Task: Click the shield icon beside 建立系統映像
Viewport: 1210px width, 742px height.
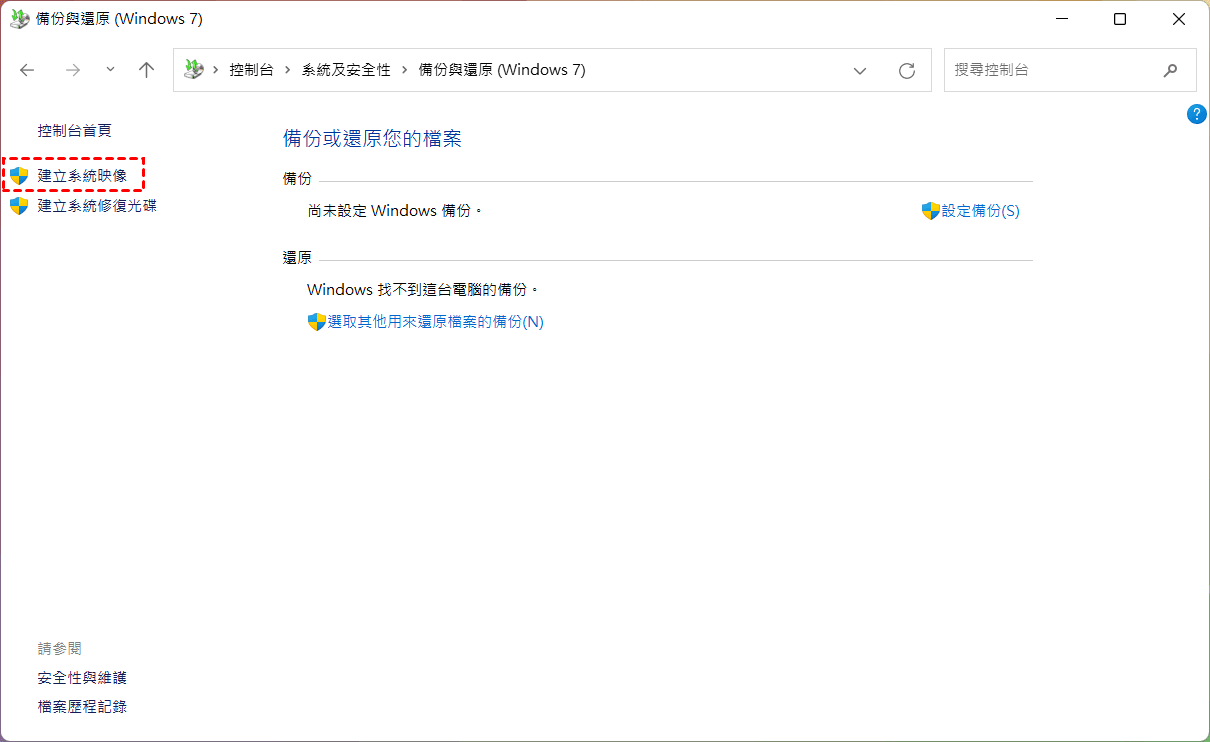Action: click(19, 175)
